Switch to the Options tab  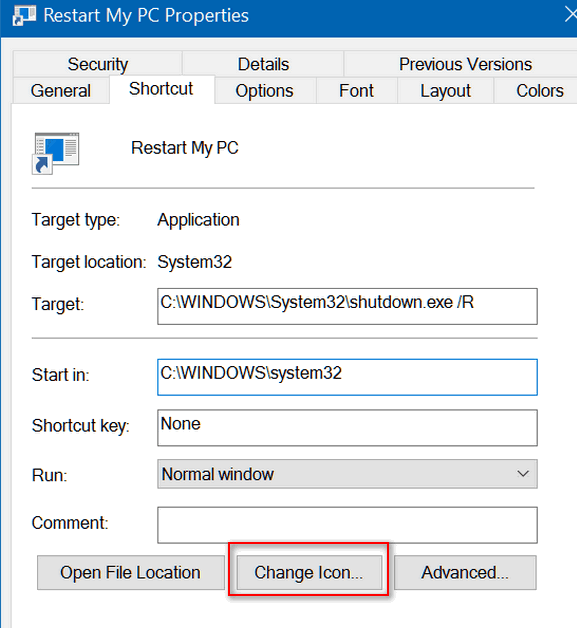264,91
